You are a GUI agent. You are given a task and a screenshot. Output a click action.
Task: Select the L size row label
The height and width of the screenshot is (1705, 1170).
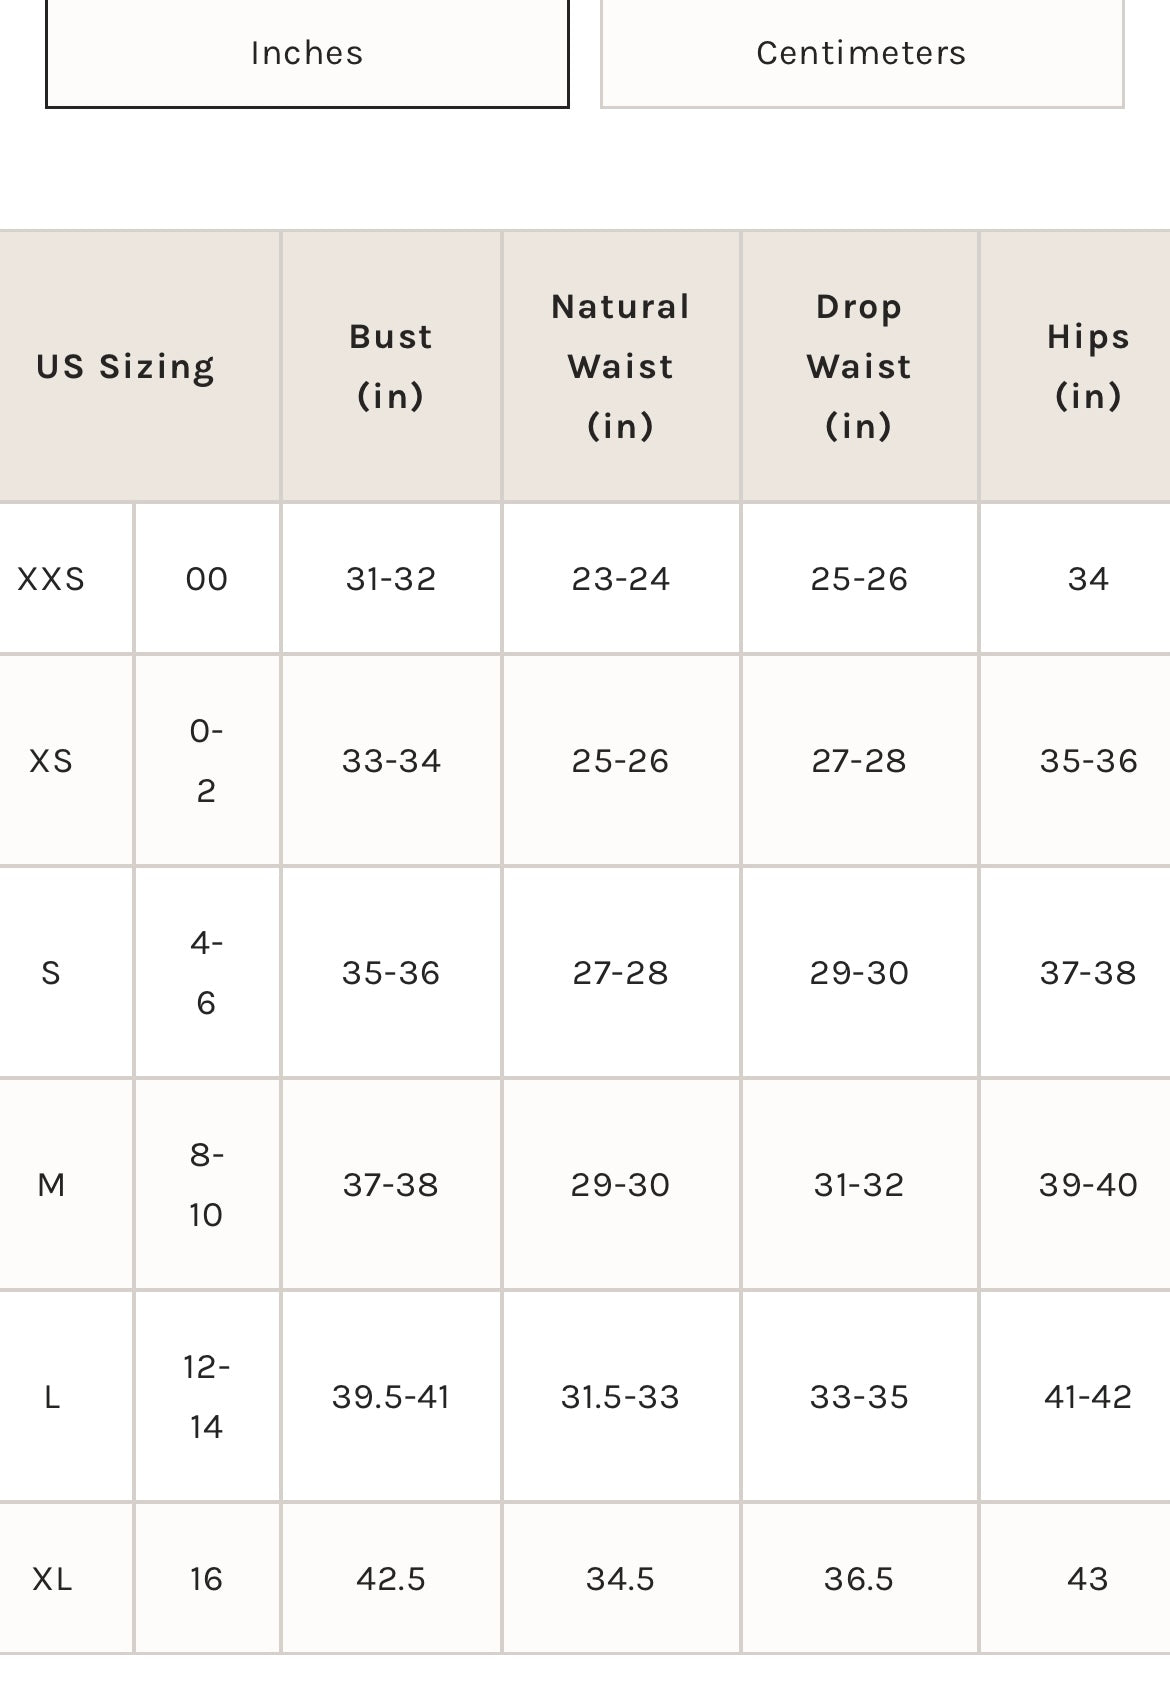click(x=52, y=1397)
